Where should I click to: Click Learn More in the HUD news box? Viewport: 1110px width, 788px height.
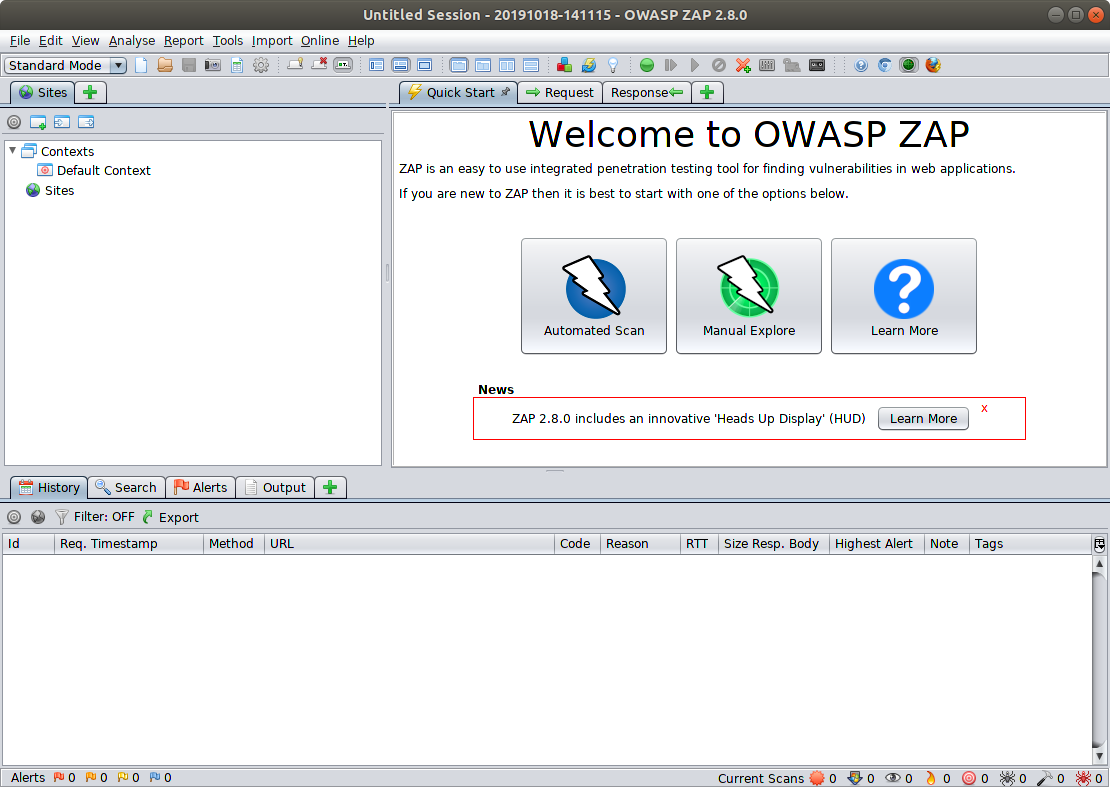point(923,418)
